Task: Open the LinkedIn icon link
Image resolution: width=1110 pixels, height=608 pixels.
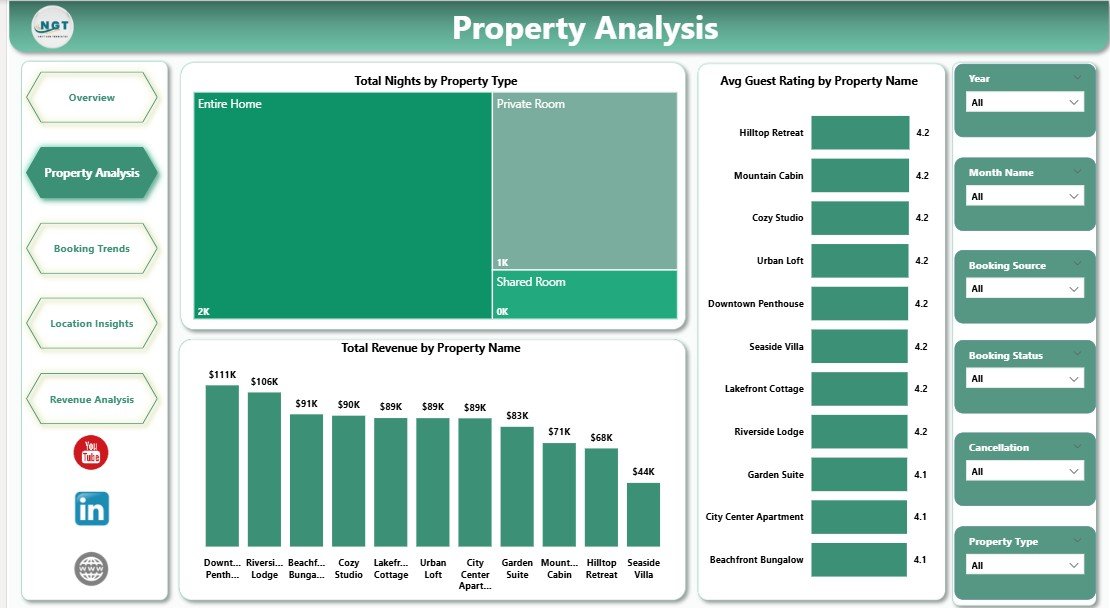Action: click(91, 509)
